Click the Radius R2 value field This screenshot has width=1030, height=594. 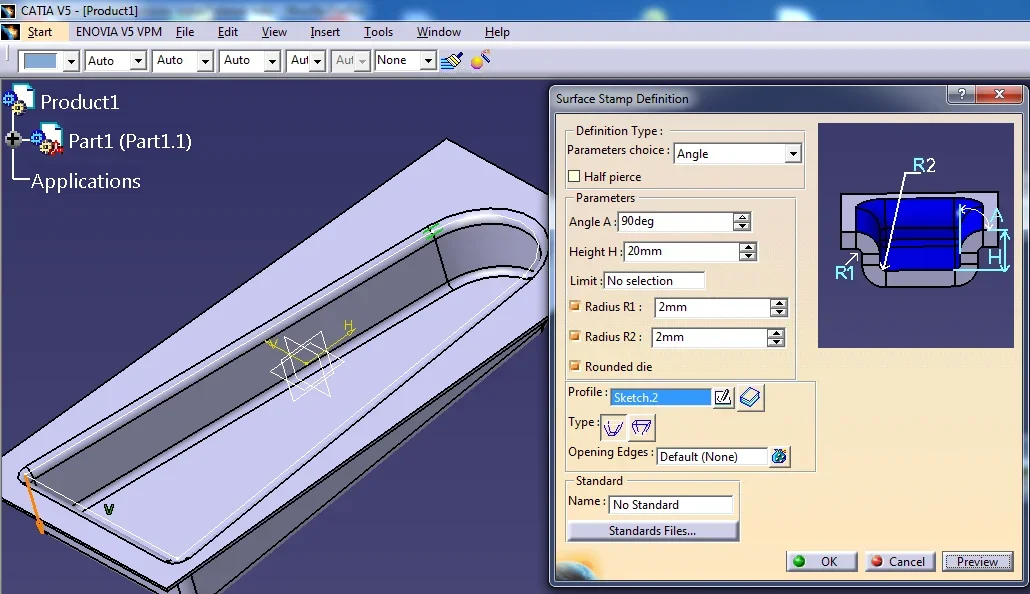709,337
